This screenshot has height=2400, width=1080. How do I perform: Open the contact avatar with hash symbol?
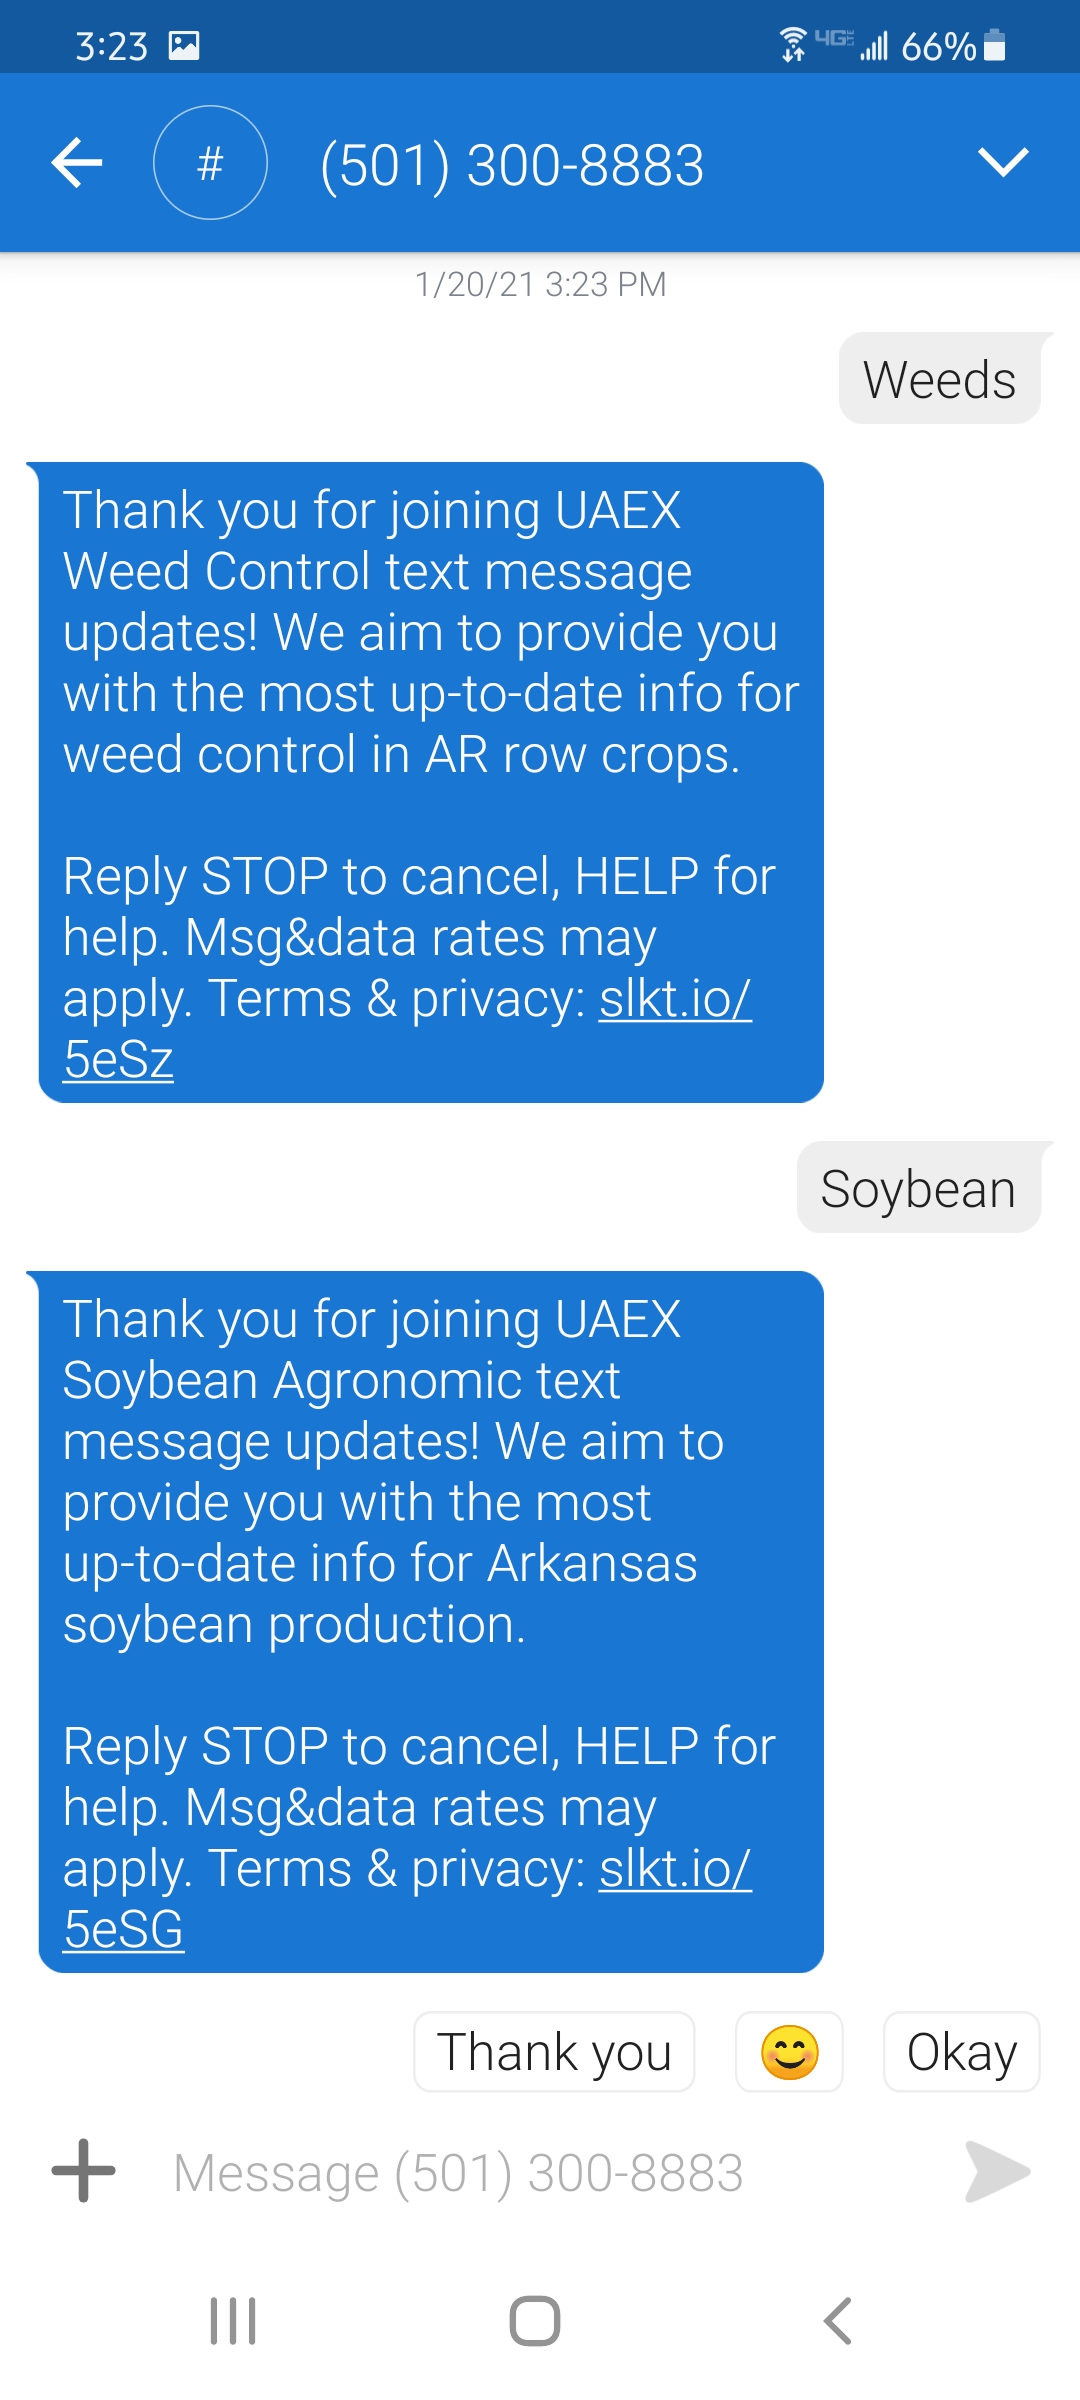tap(210, 163)
